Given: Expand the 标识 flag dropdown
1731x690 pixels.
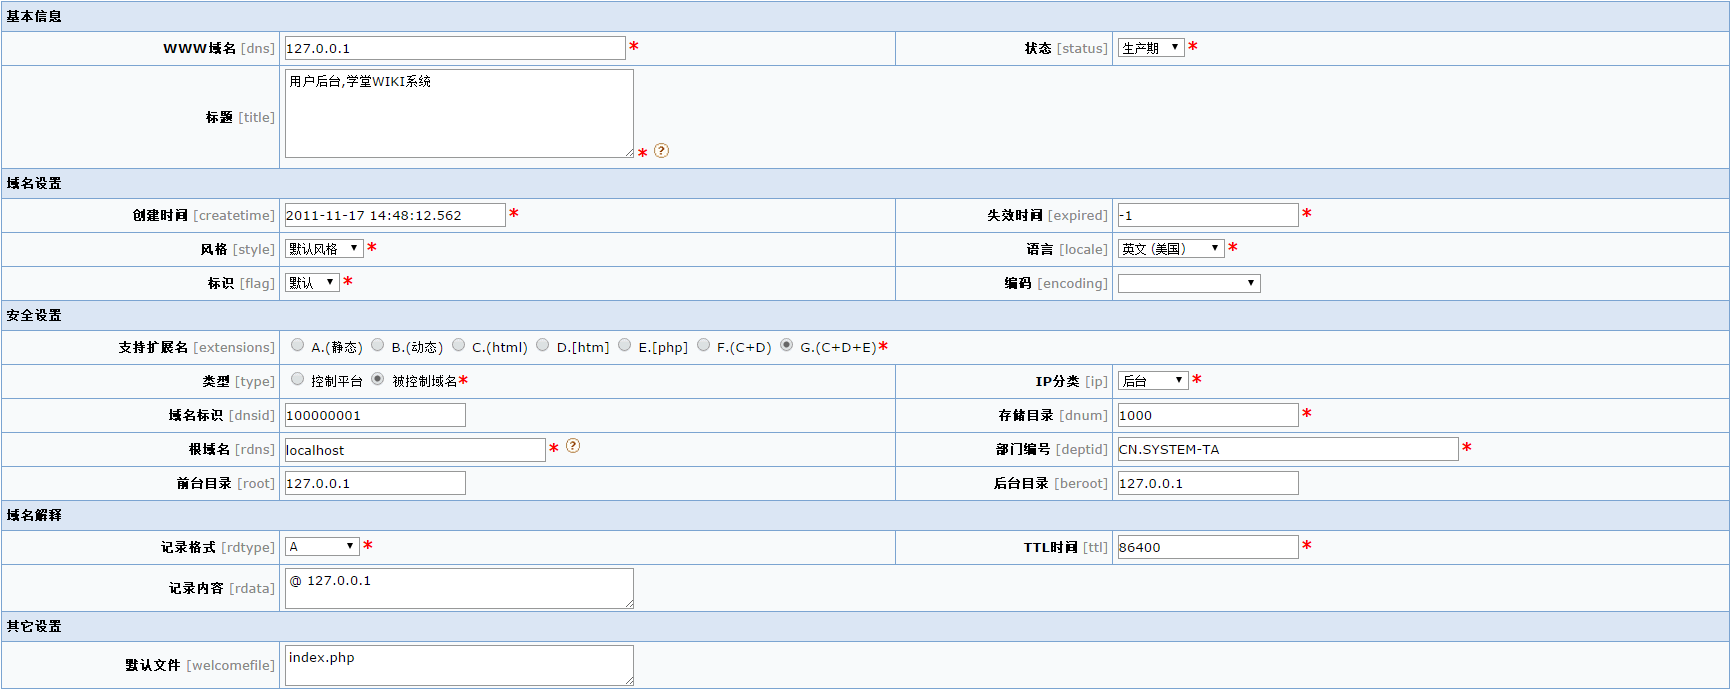Looking at the screenshot, I should 312,283.
